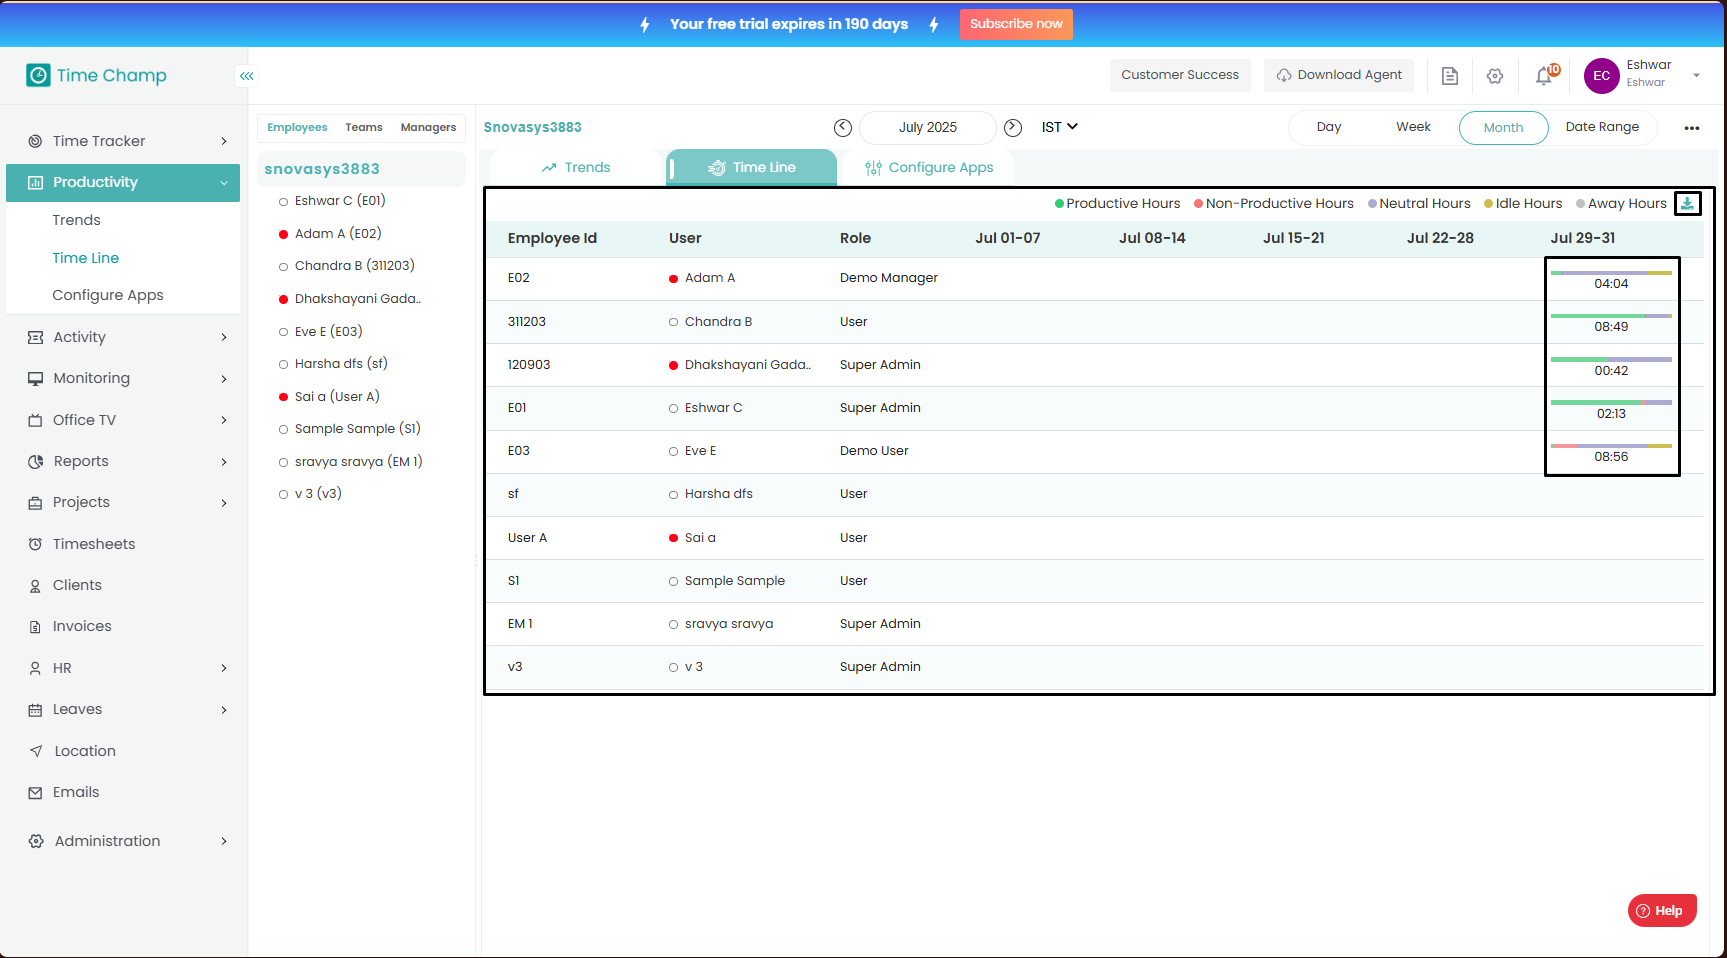Image resolution: width=1727 pixels, height=958 pixels.
Task: Select the Day view toggle
Action: coord(1328,127)
